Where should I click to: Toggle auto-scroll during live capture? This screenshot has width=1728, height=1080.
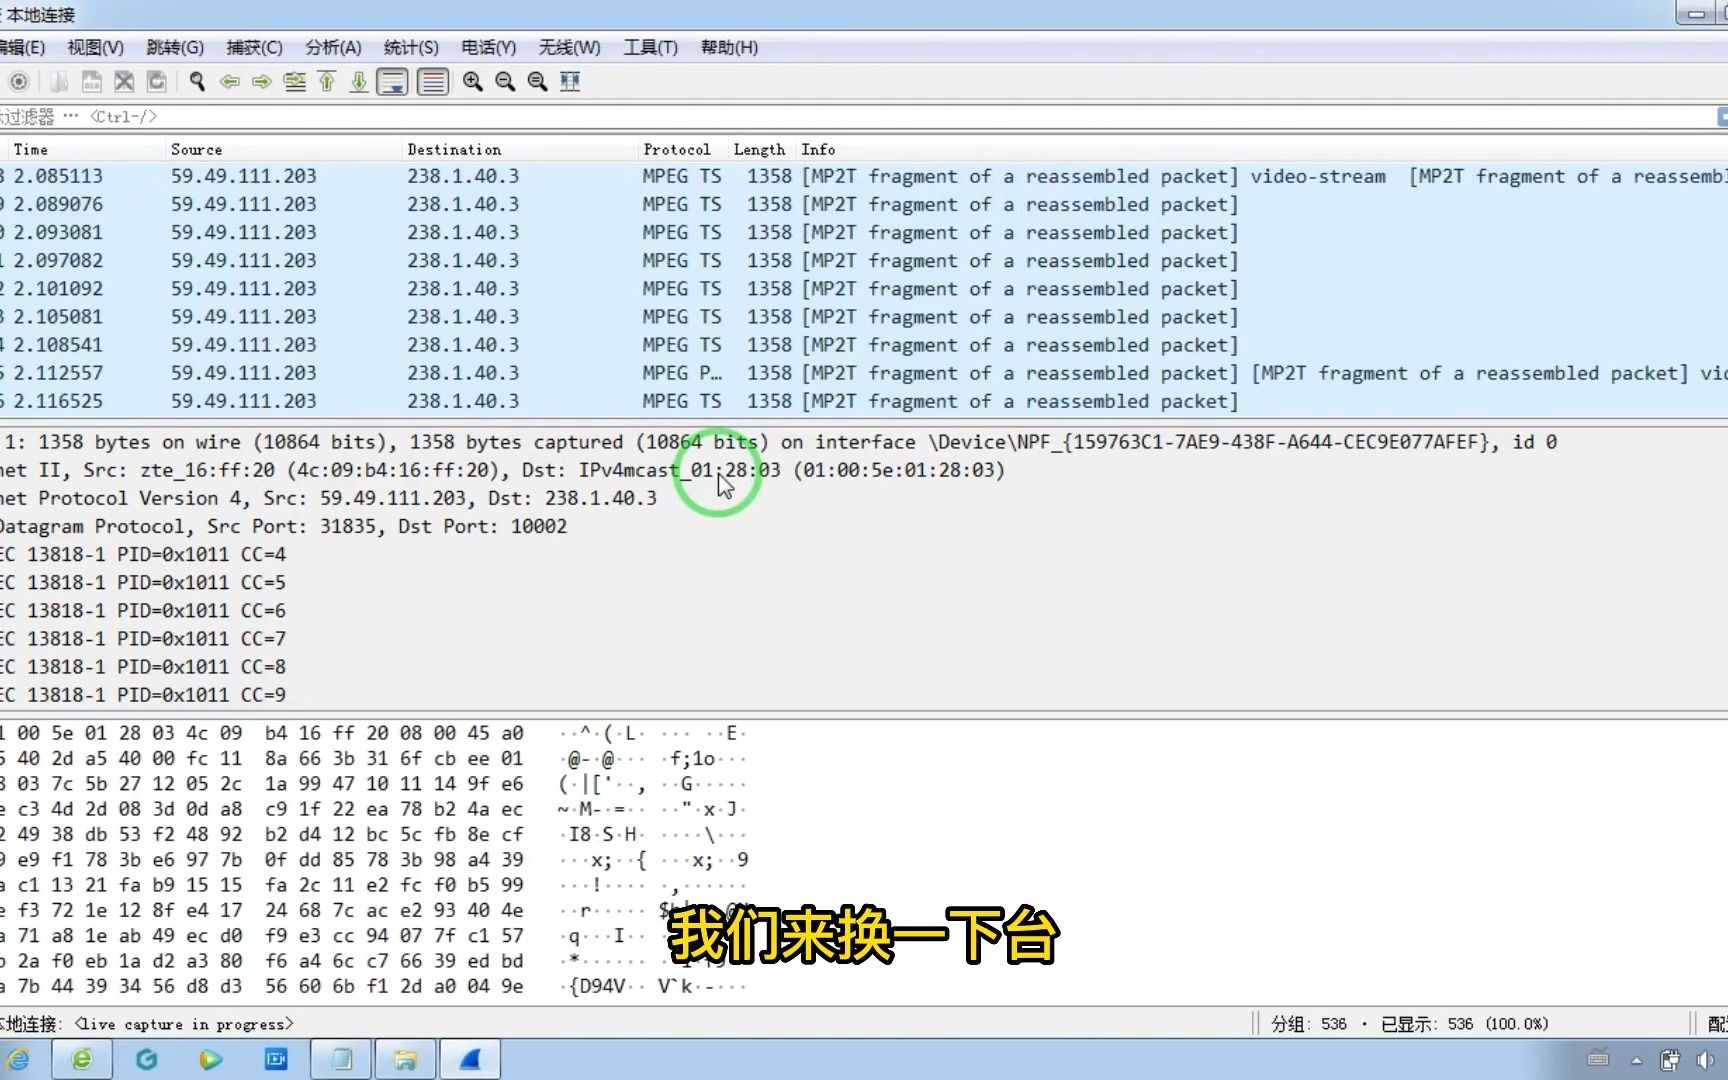(392, 82)
